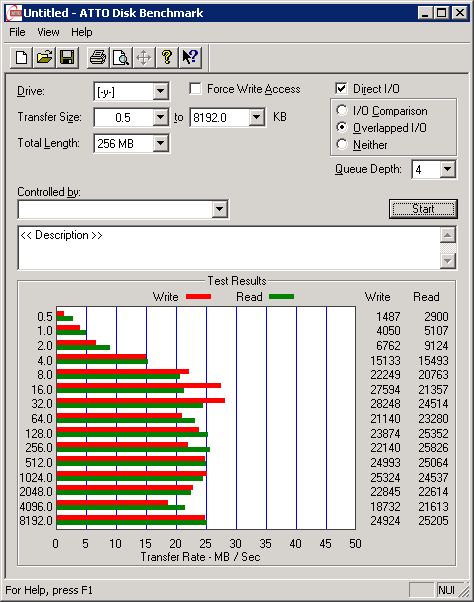The image size is (474, 602).
Task: Save results with the floppy disk icon
Action: coord(67,58)
